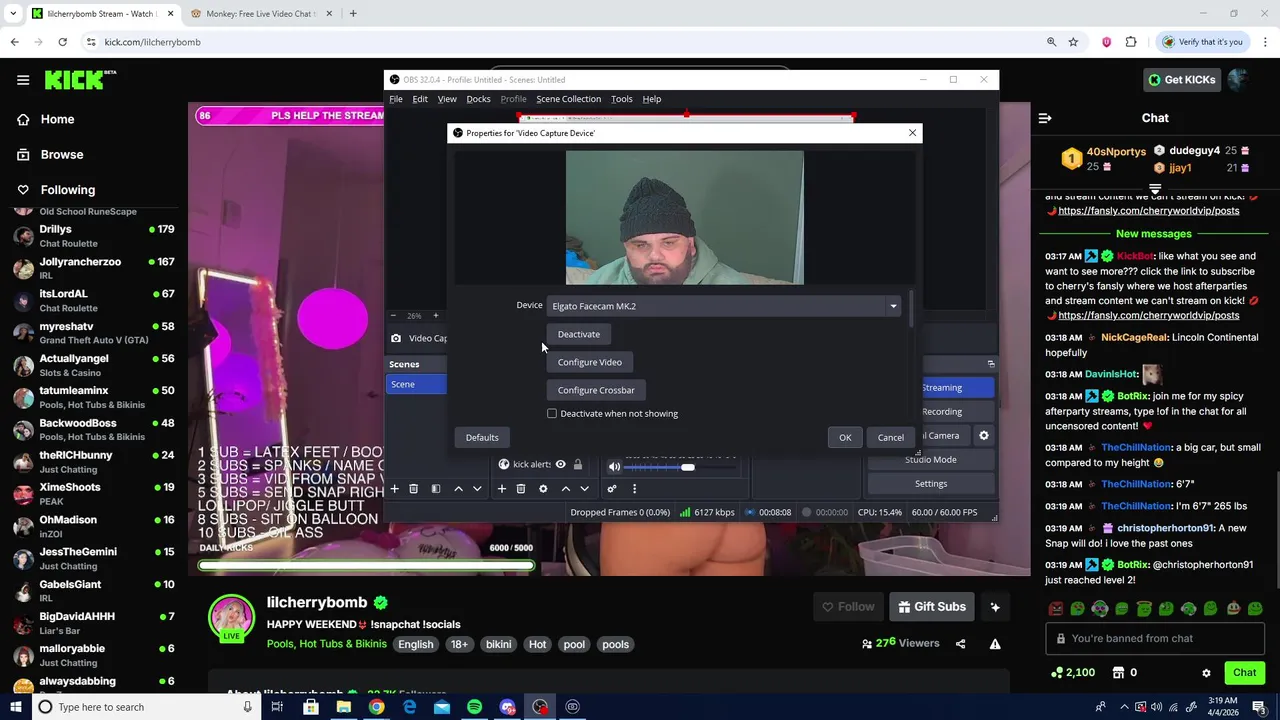The height and width of the screenshot is (720, 1280).
Task: Toggle visibility of the kick alerts source
Action: (560, 465)
